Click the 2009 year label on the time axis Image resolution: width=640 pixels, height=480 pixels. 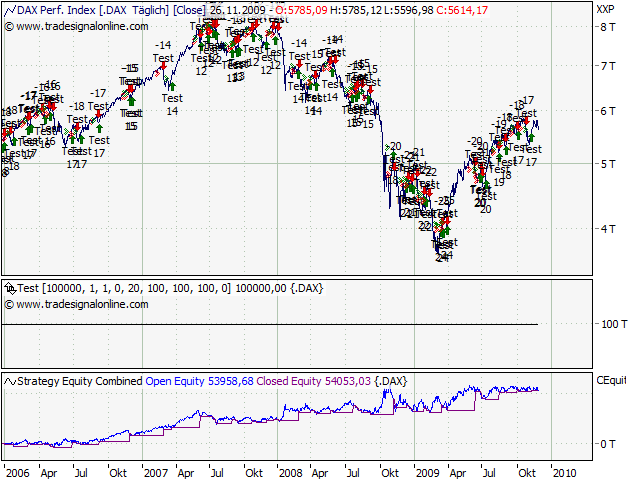[x=428, y=473]
